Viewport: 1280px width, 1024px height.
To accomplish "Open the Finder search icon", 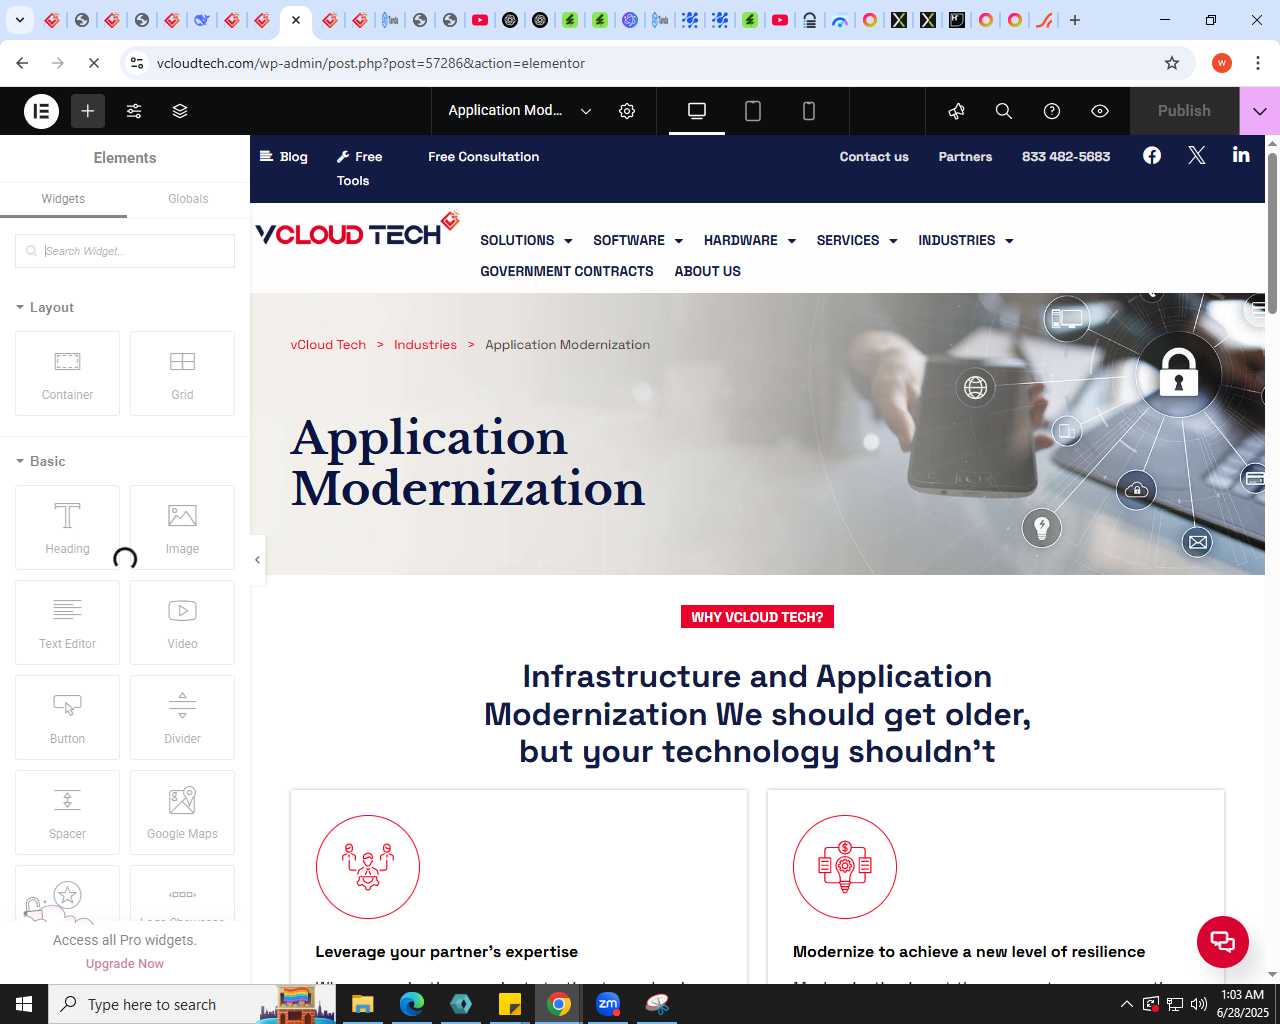I will (1004, 111).
